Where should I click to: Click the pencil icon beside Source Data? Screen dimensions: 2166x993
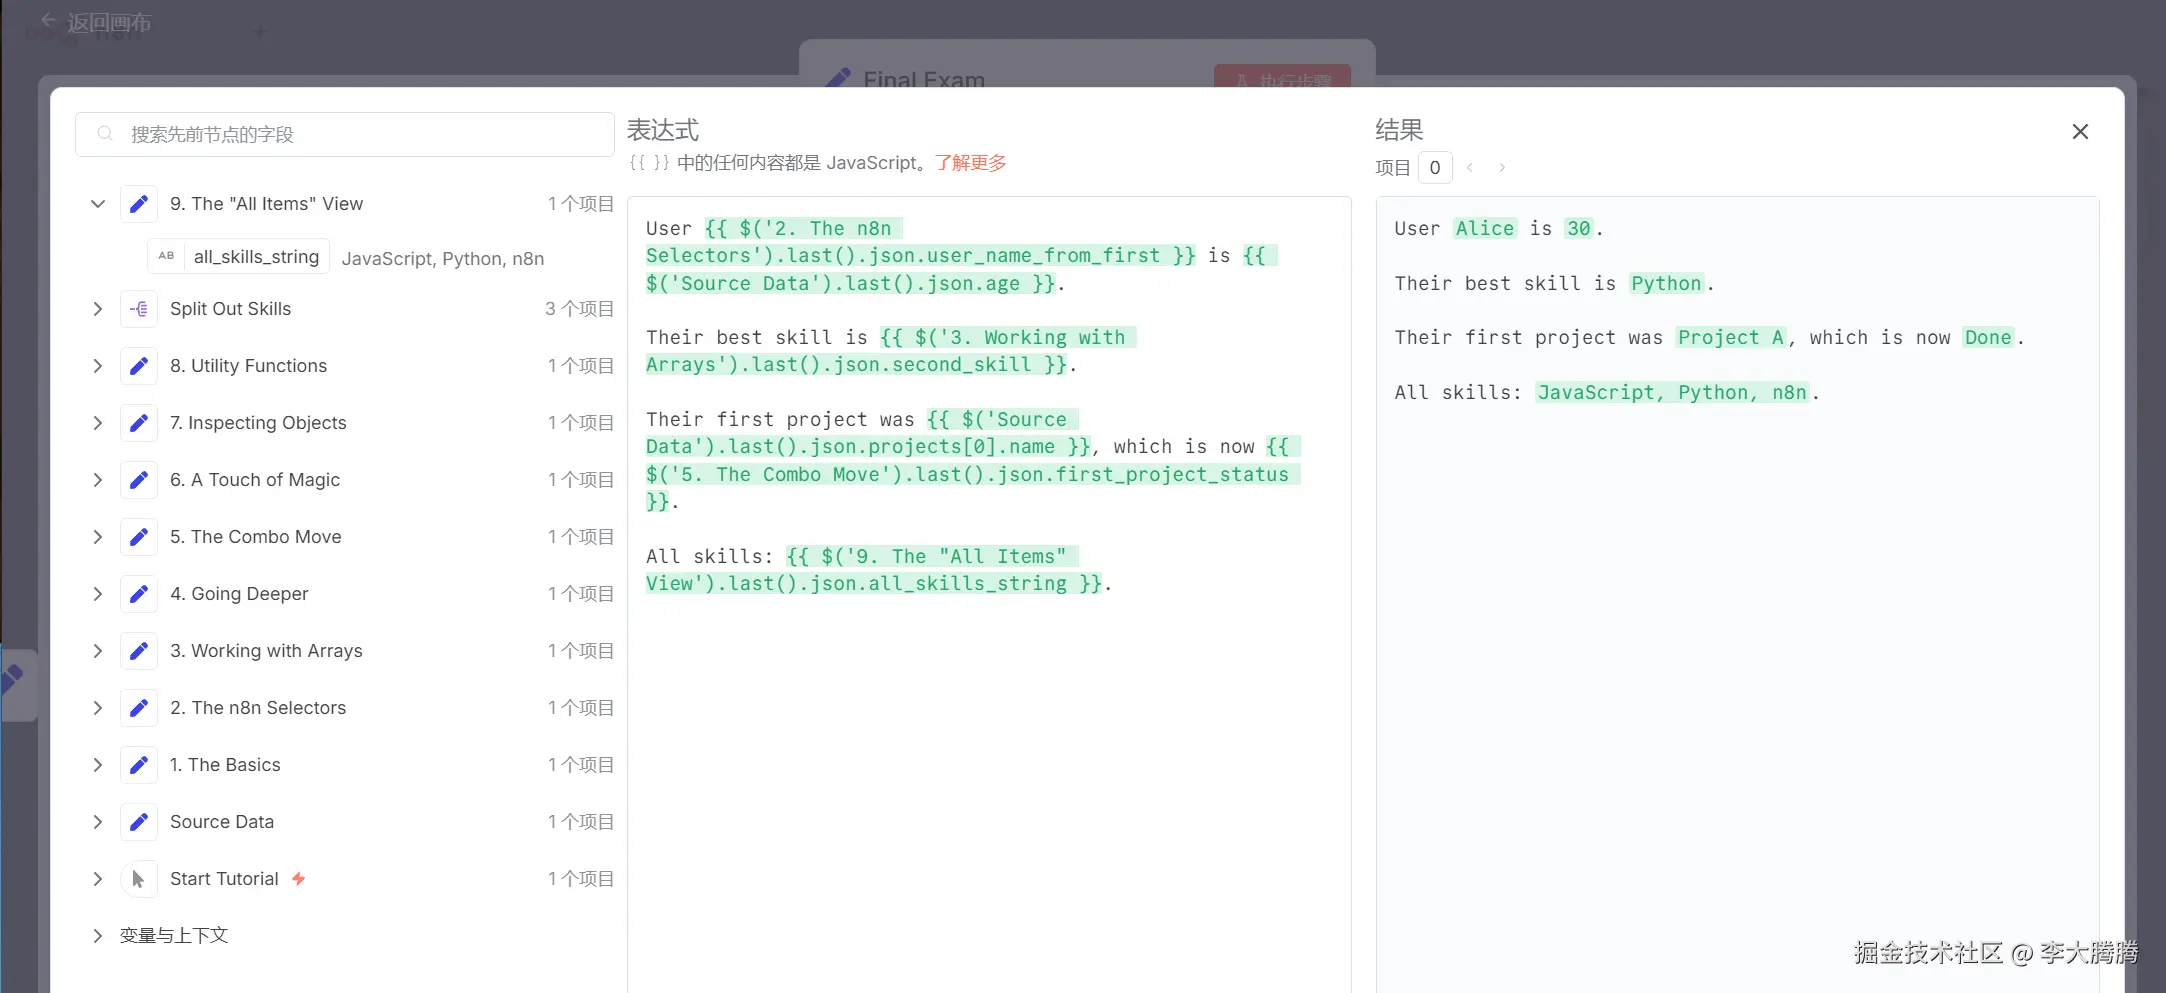pyautogui.click(x=139, y=822)
